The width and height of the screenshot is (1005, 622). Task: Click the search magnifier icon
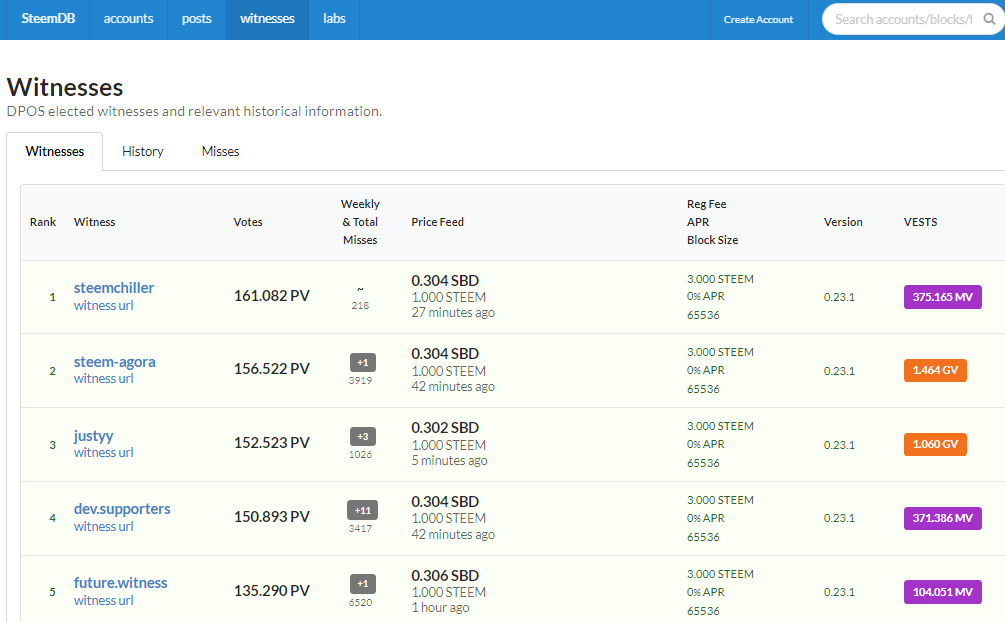pyautogui.click(x=989, y=19)
